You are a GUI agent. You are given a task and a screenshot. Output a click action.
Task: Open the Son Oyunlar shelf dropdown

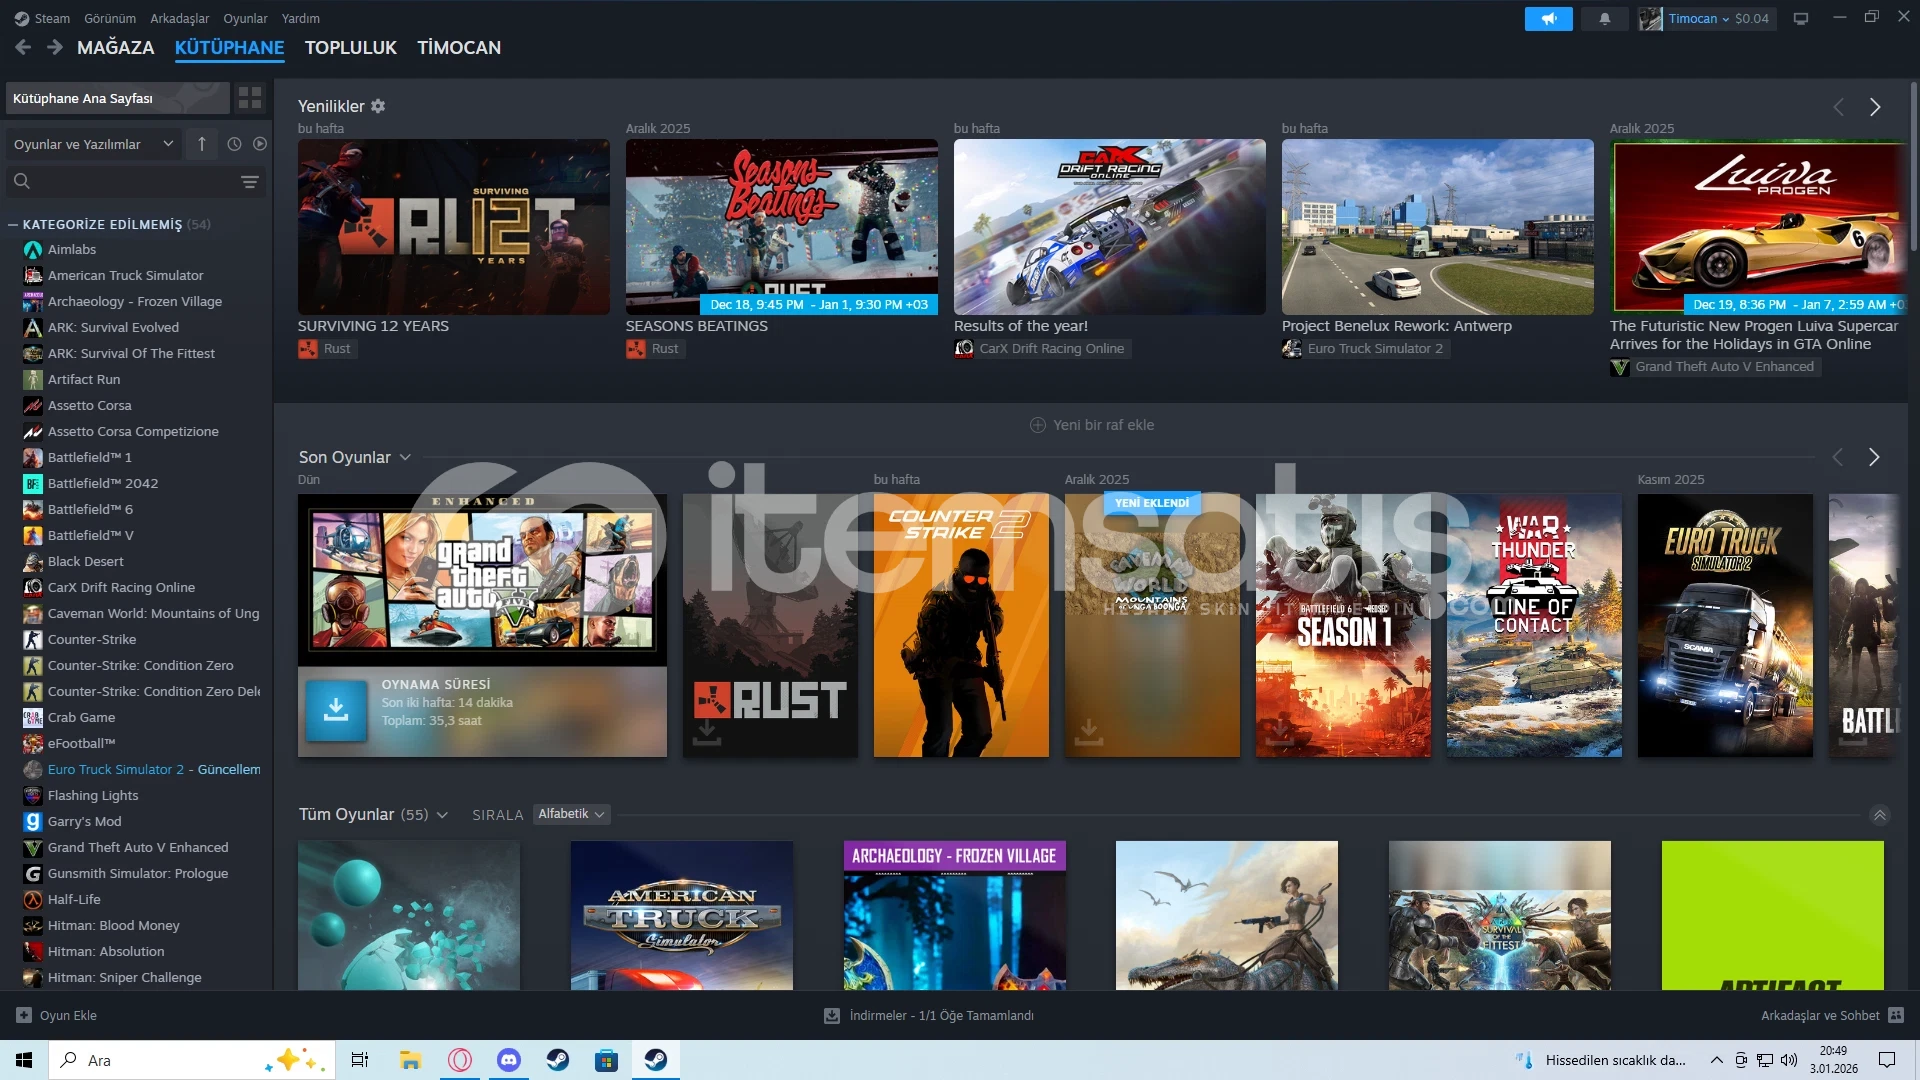pos(405,457)
